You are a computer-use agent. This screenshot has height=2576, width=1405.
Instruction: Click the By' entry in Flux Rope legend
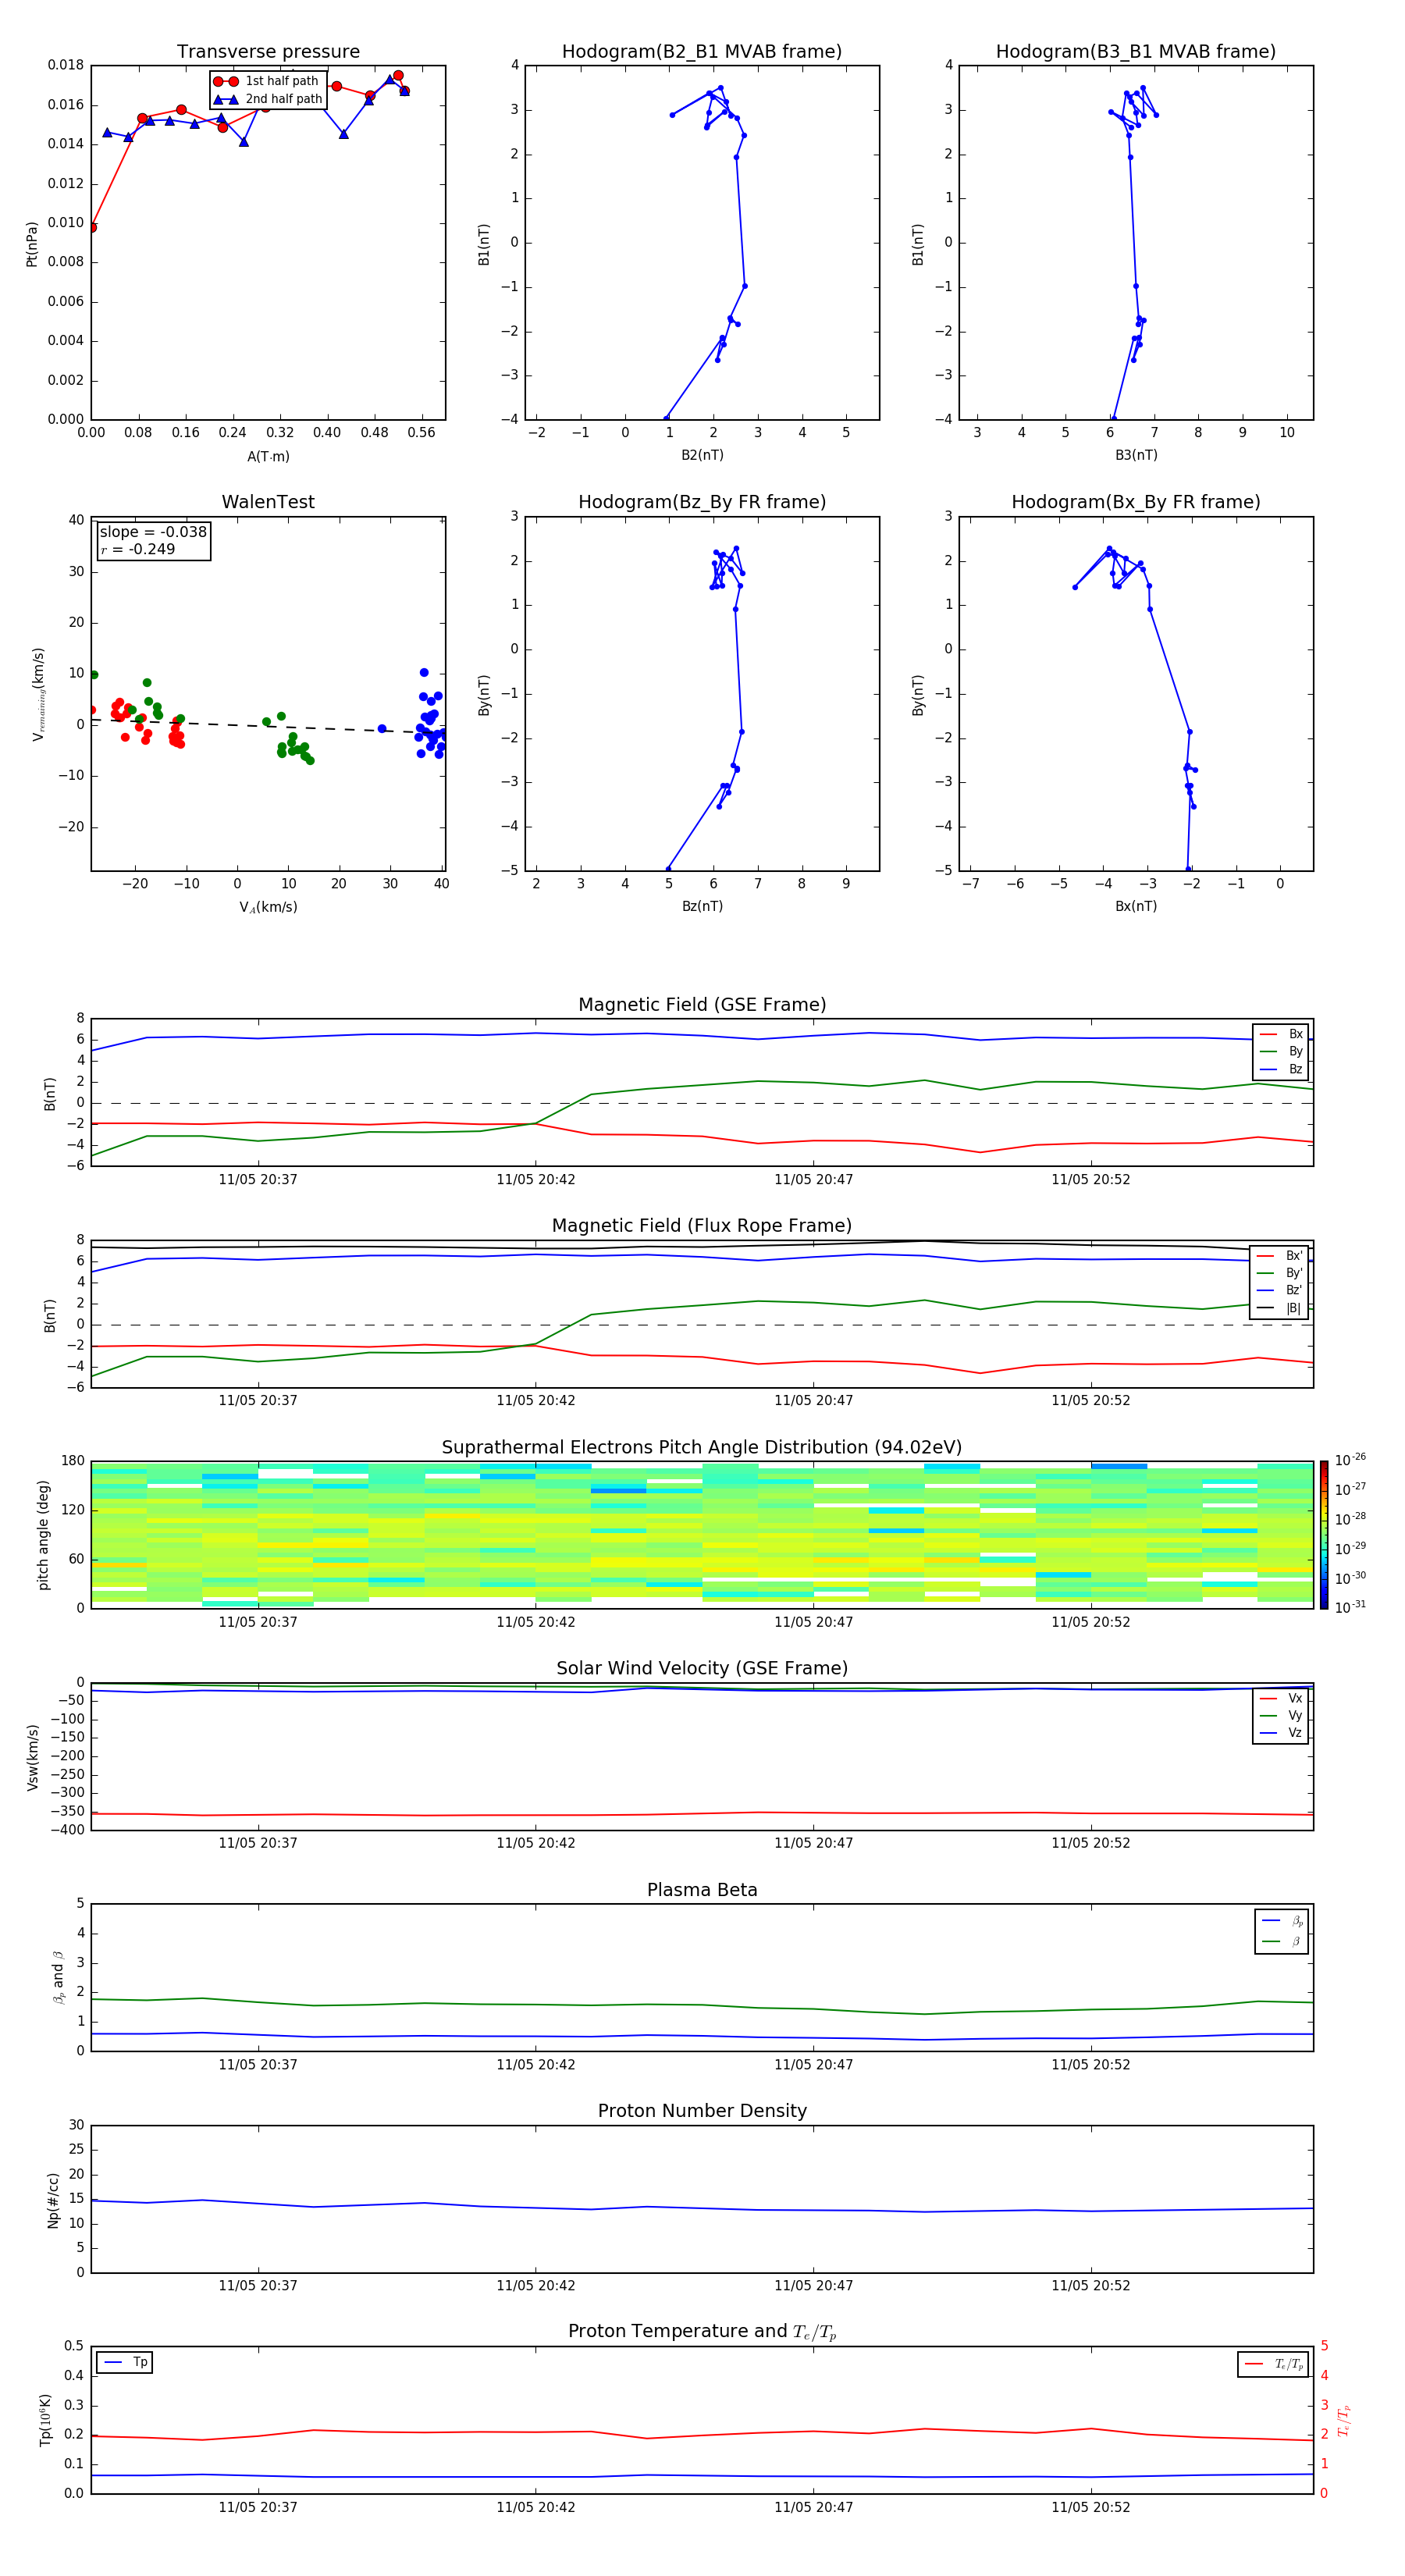tap(1280, 1273)
